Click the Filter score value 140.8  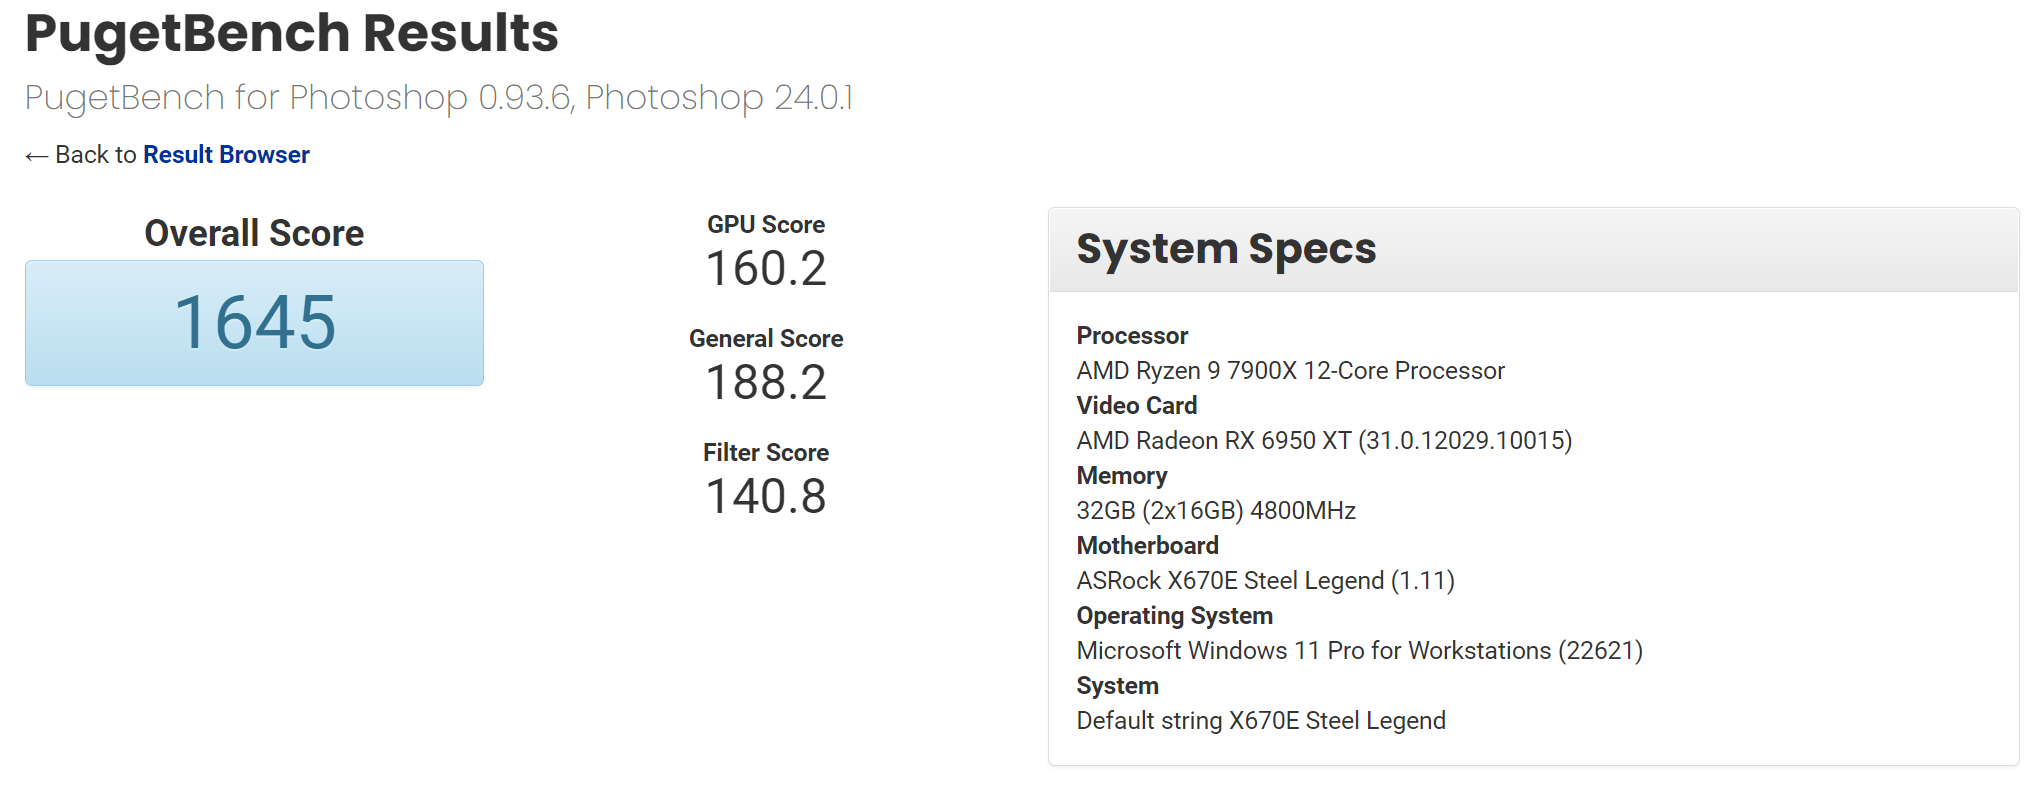pos(766,497)
